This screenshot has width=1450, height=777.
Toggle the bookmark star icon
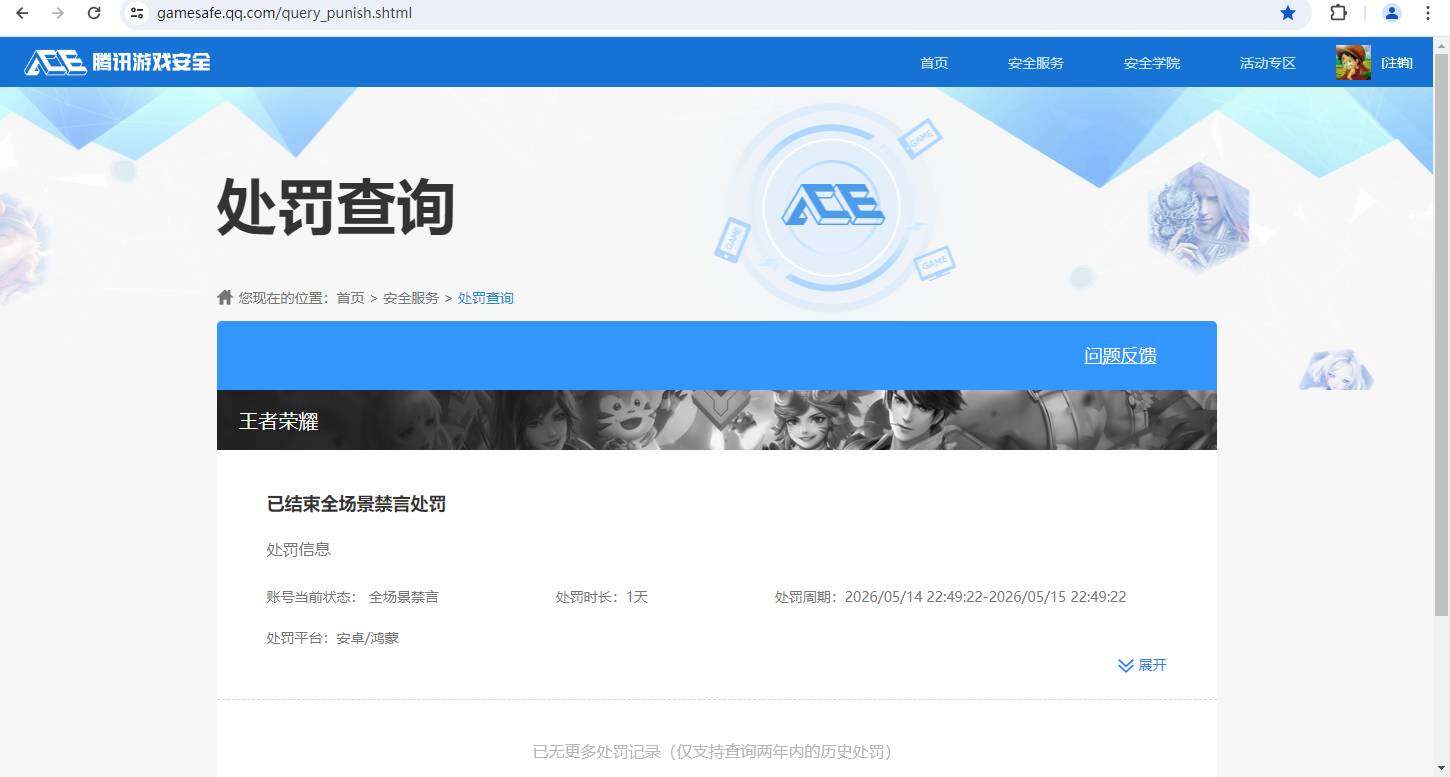point(1288,13)
